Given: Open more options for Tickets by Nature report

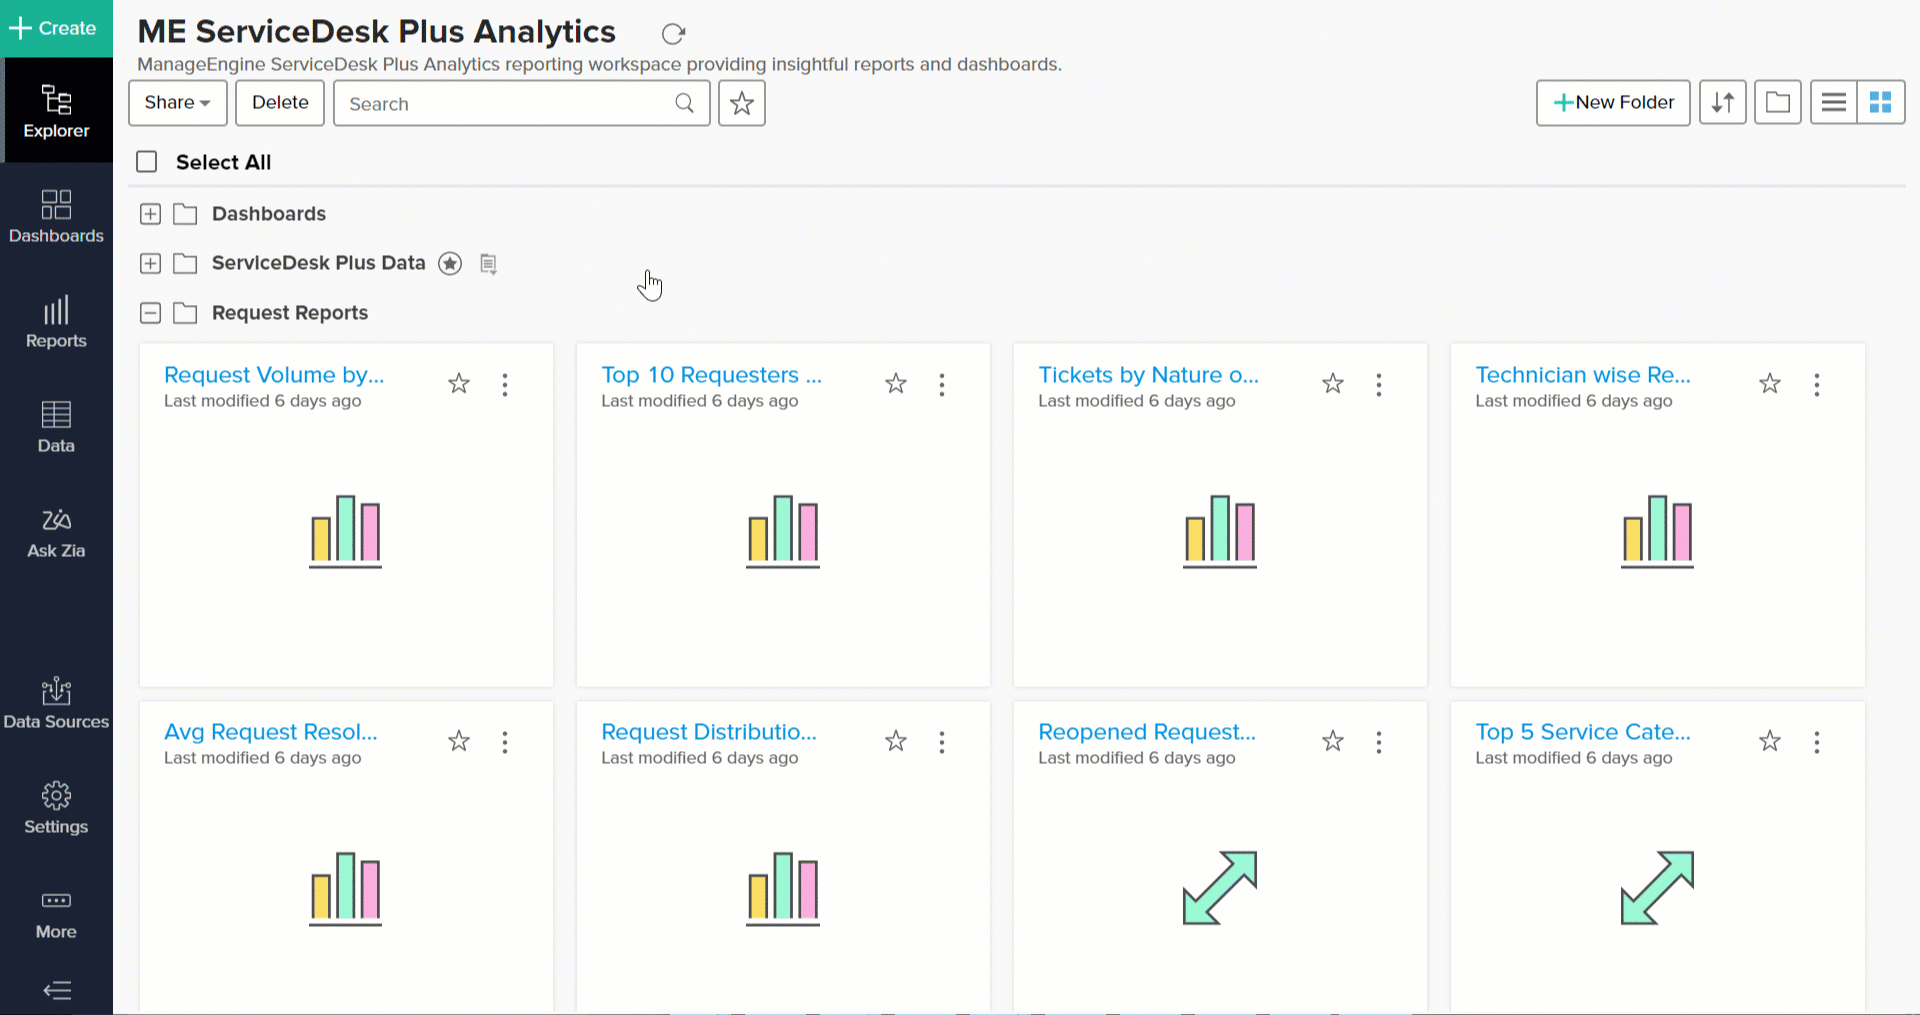Looking at the screenshot, I should (x=1379, y=385).
